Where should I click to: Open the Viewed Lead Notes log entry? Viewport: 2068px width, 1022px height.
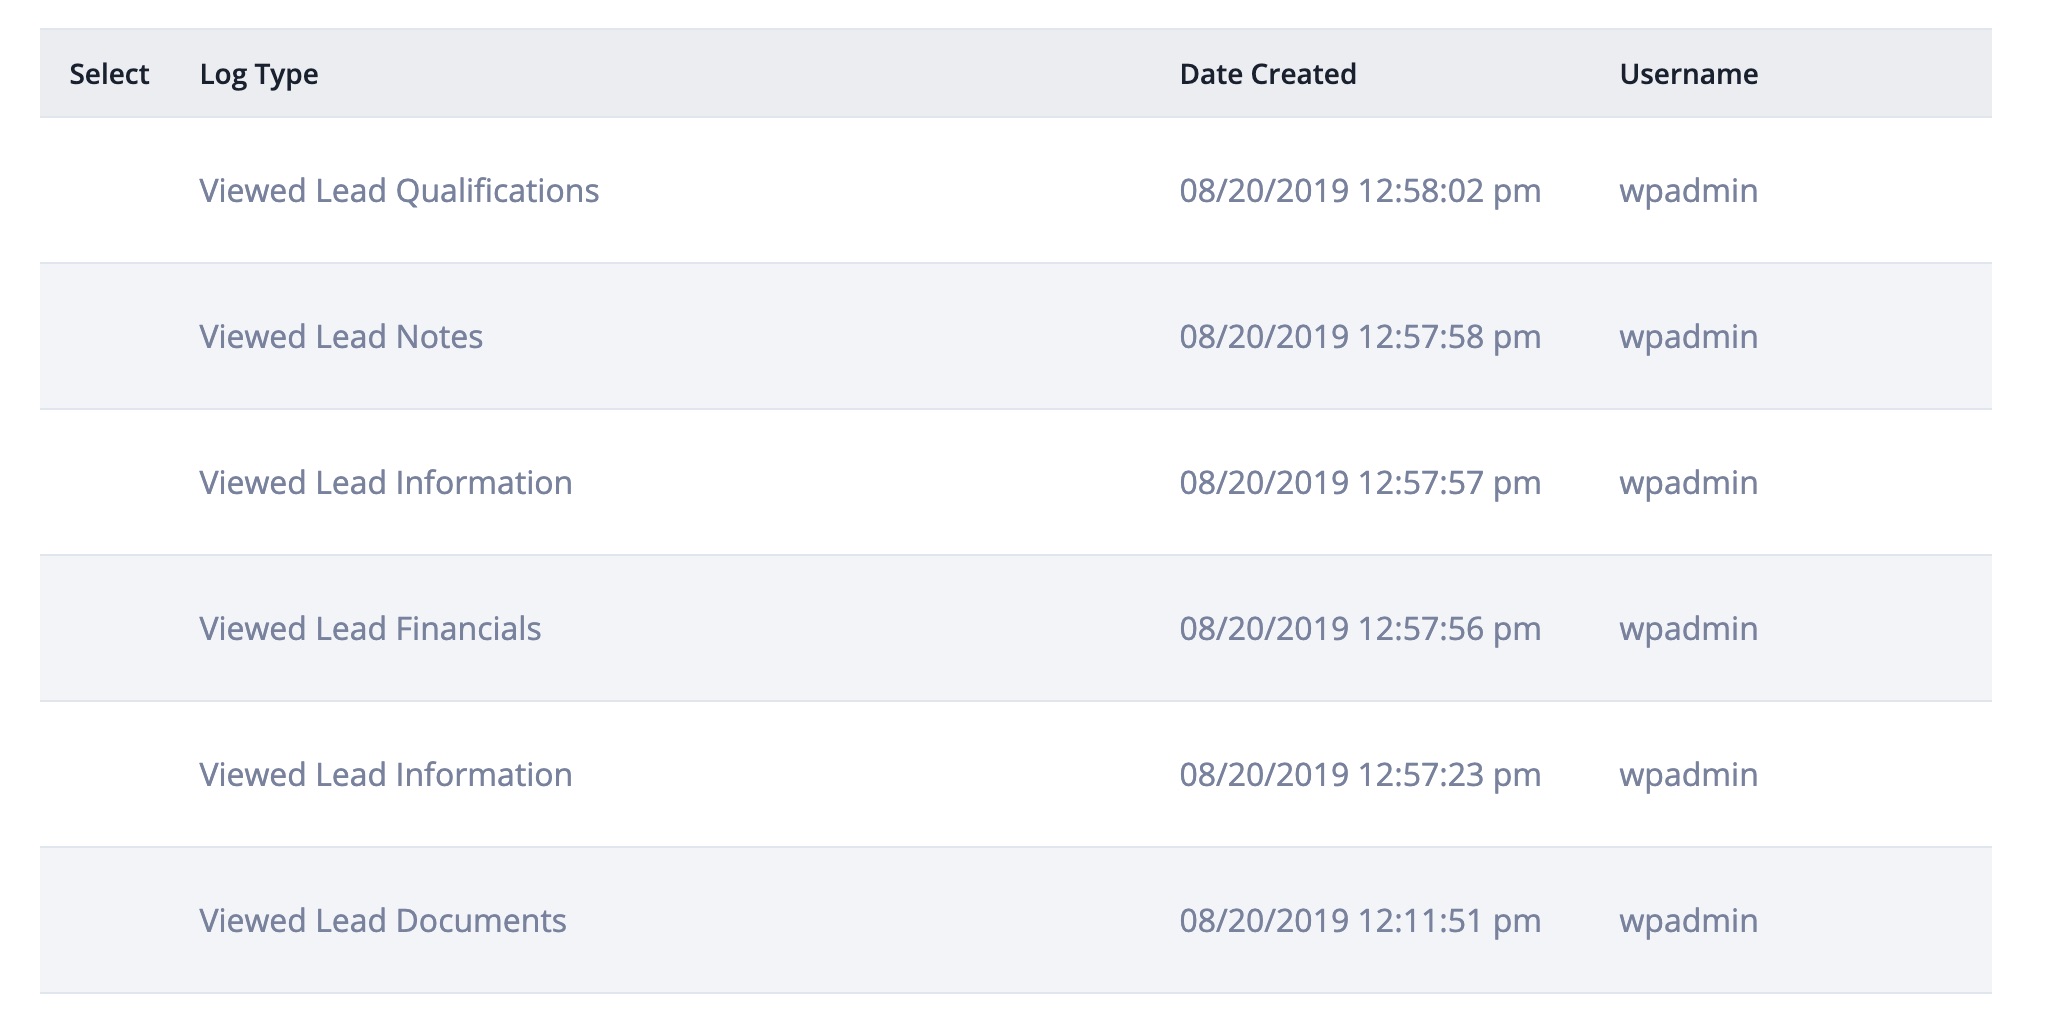(x=341, y=336)
